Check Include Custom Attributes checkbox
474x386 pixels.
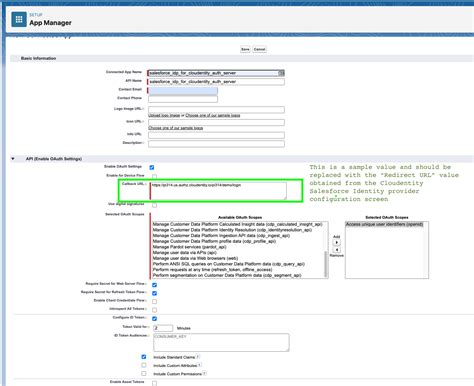144,365
